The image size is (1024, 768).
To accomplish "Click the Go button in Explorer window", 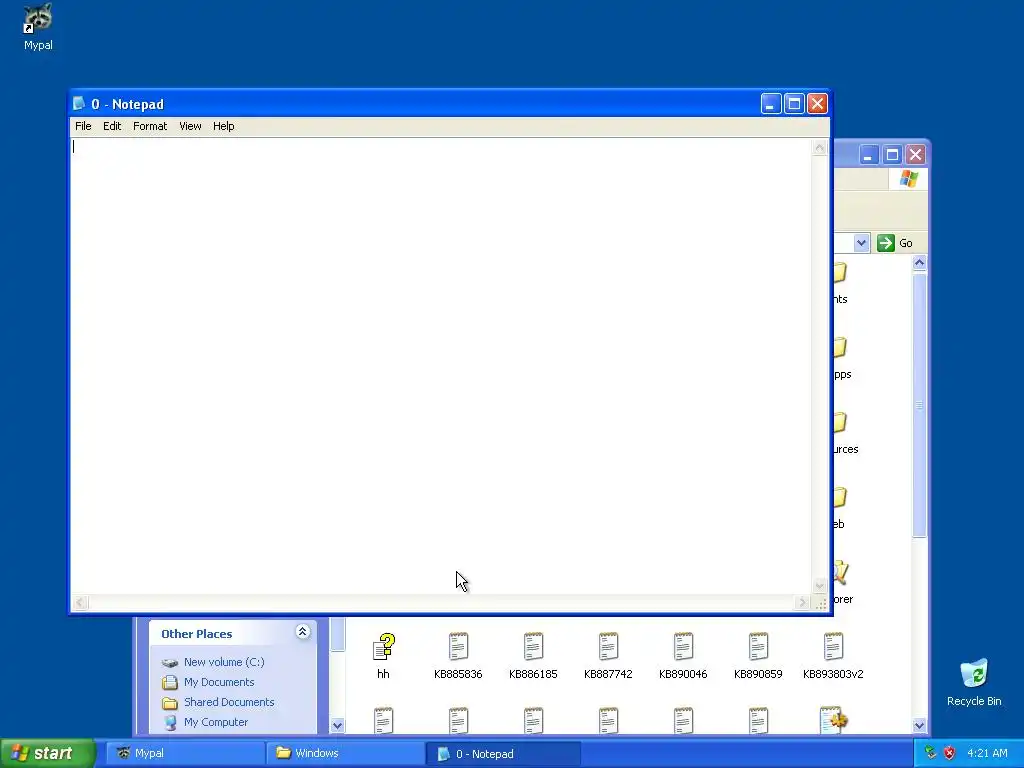I will [x=895, y=243].
